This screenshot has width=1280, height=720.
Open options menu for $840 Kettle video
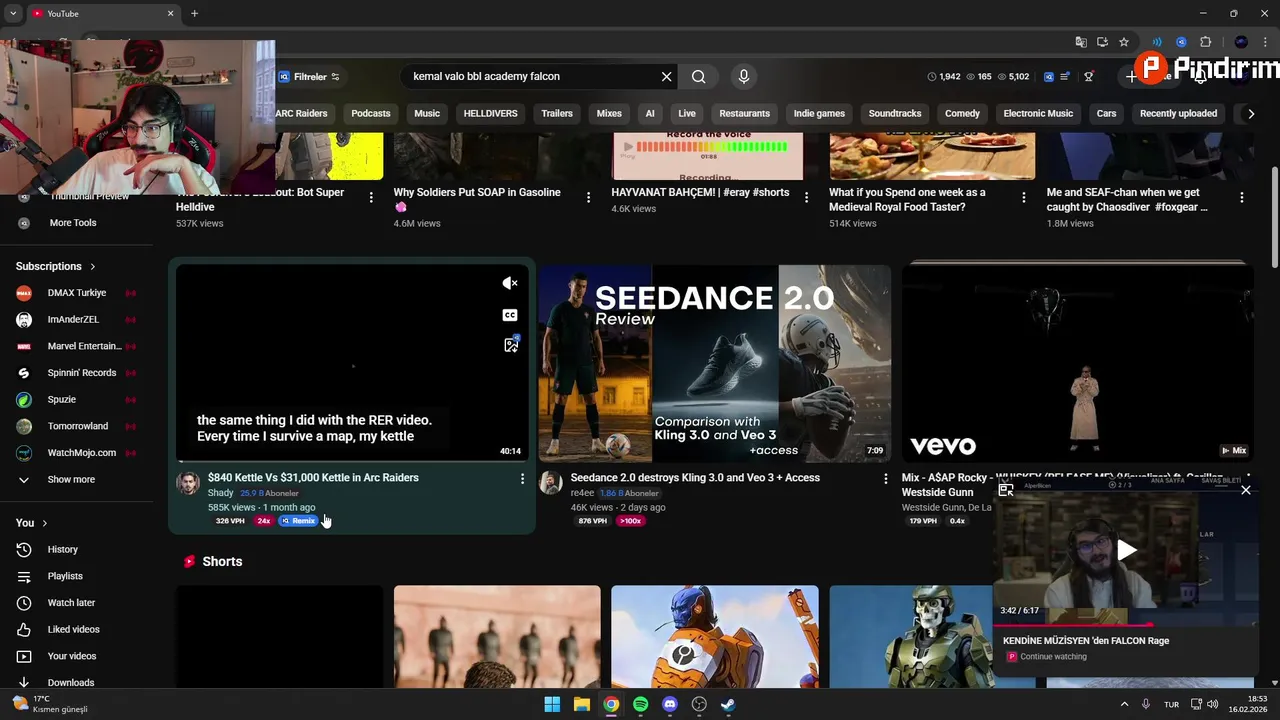coord(522,479)
